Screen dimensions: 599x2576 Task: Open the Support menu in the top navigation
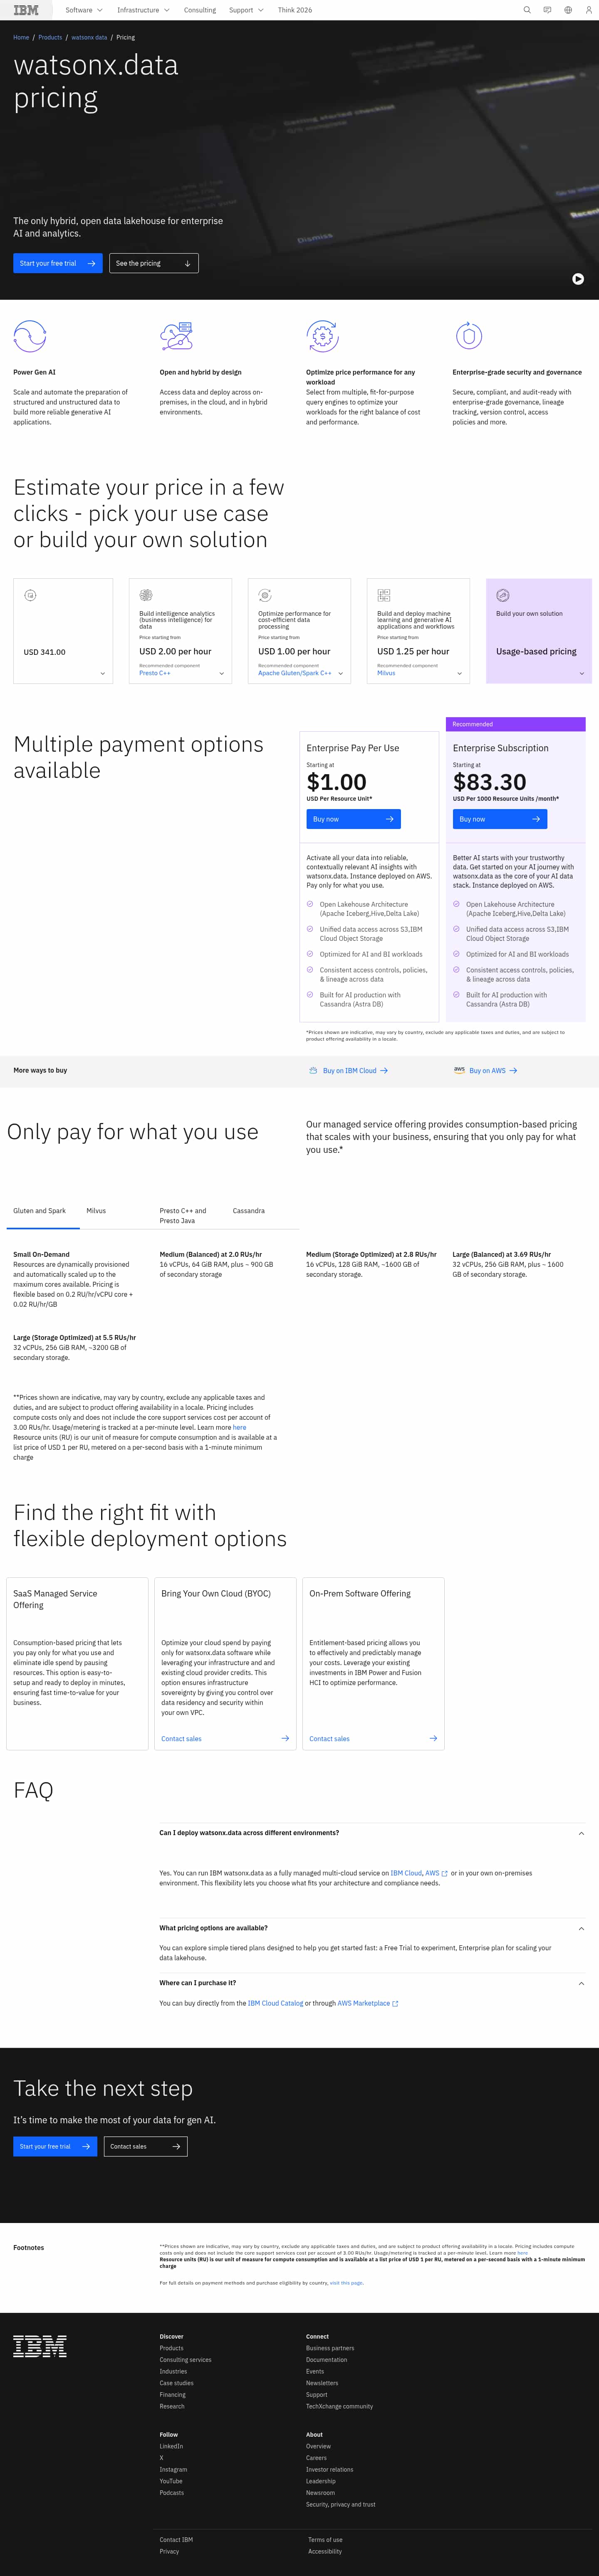[246, 10]
